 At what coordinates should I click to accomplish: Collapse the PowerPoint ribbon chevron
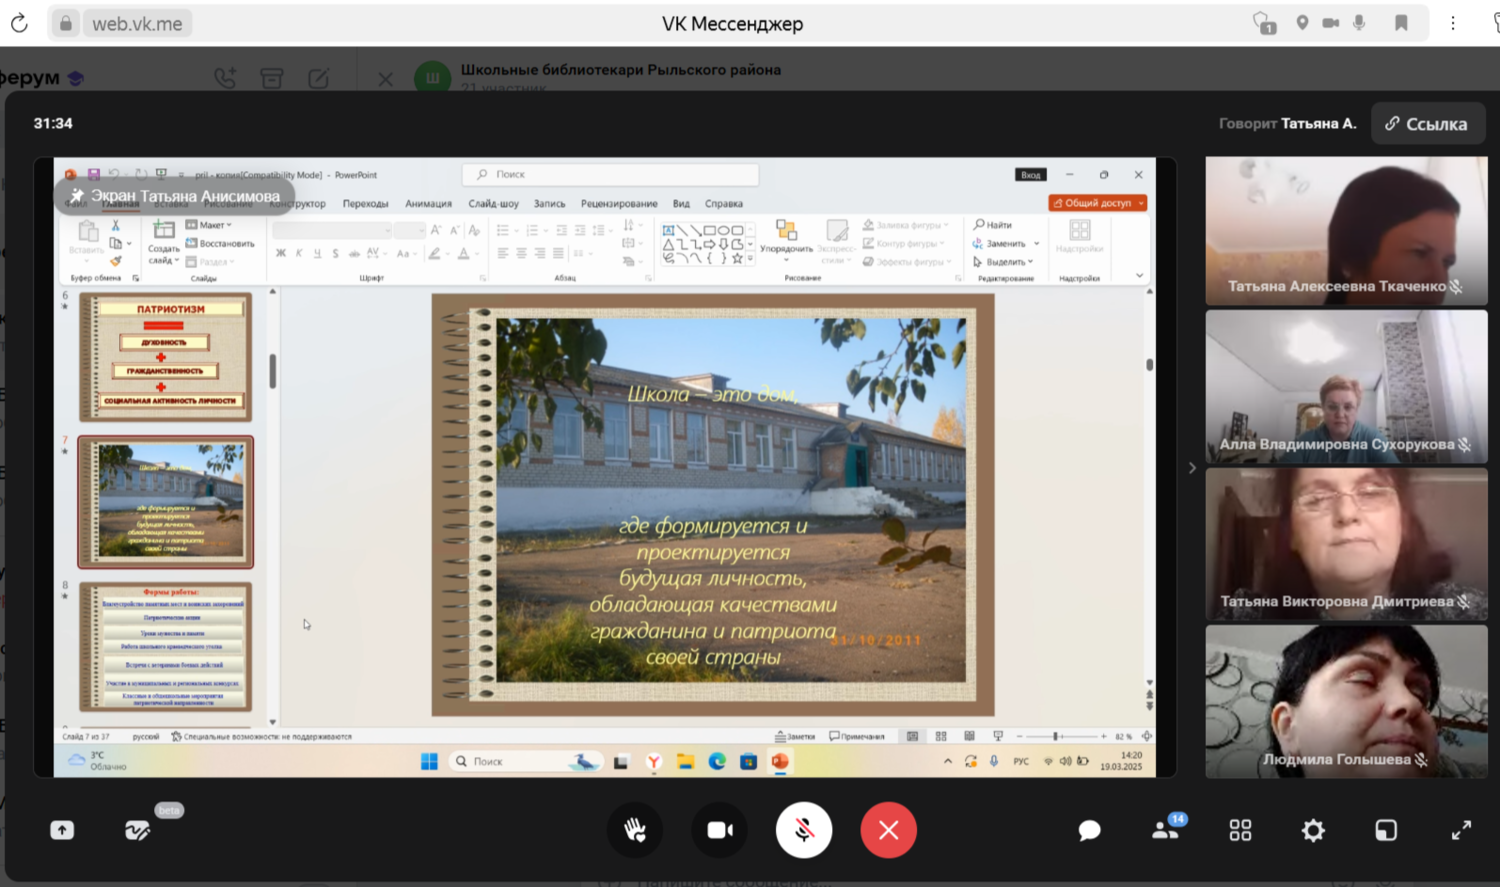pos(1139,275)
